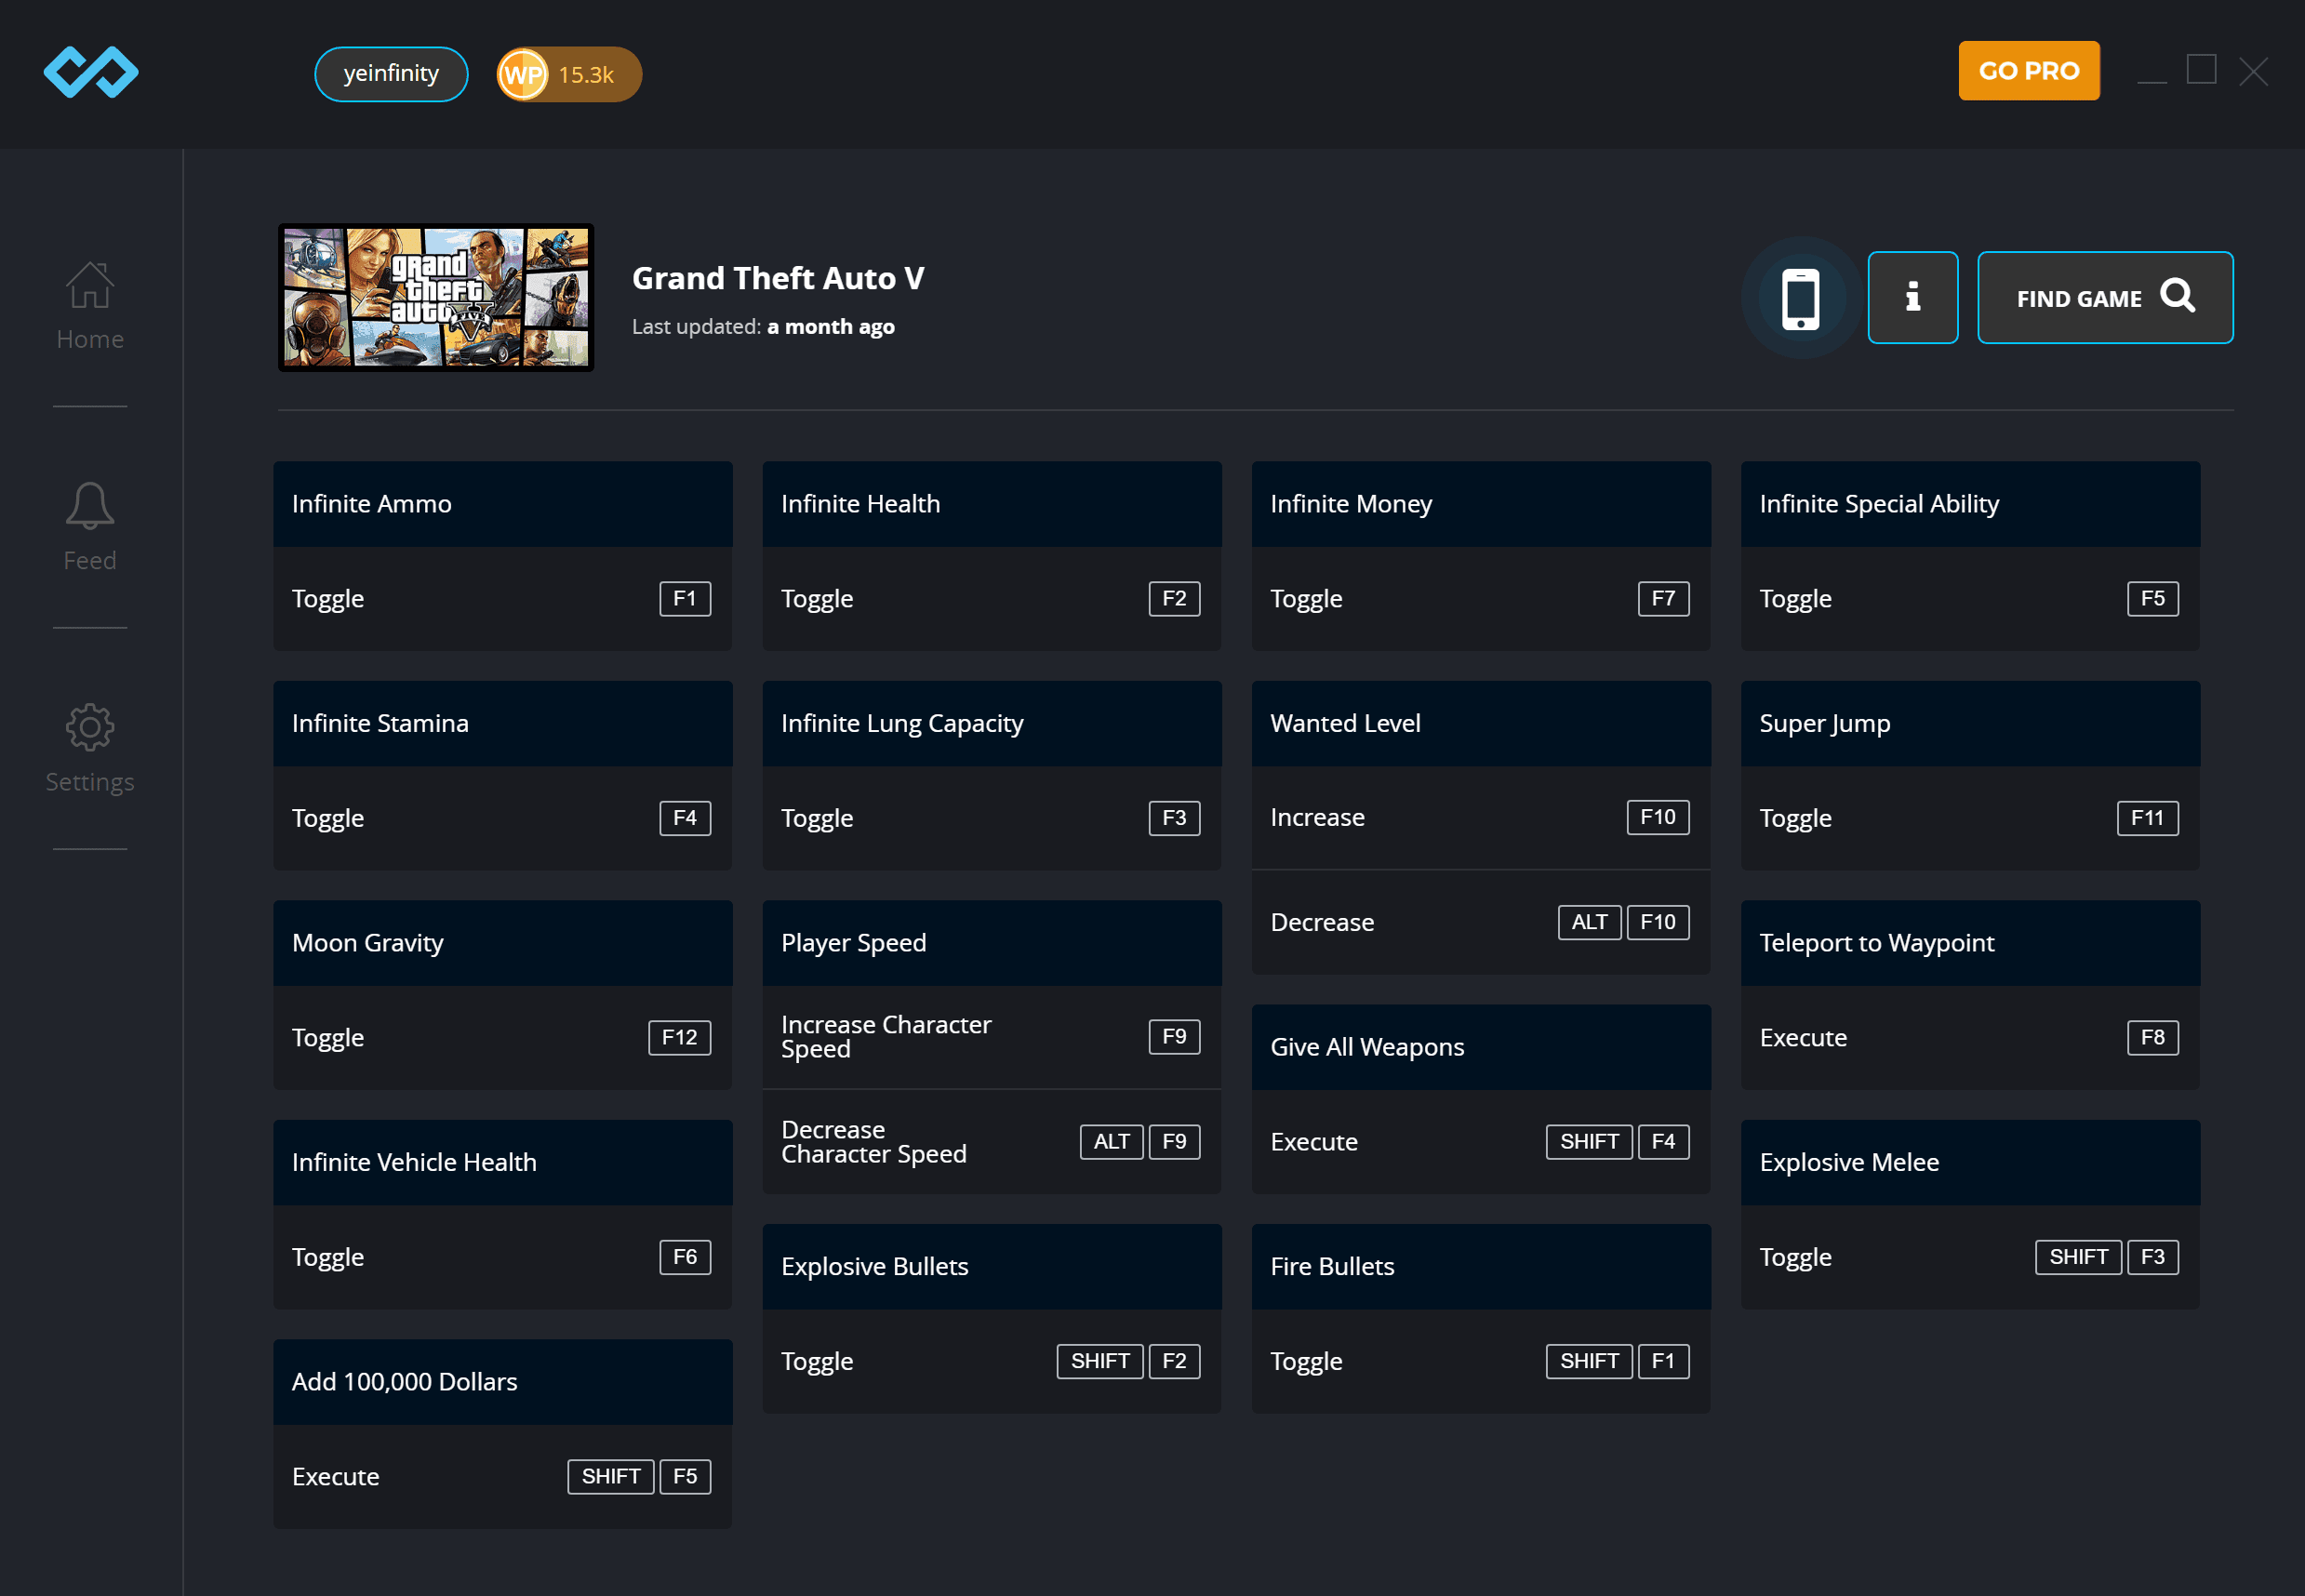Toggle the Infinite Health cheat row
The height and width of the screenshot is (1596, 2305).
pos(992,598)
